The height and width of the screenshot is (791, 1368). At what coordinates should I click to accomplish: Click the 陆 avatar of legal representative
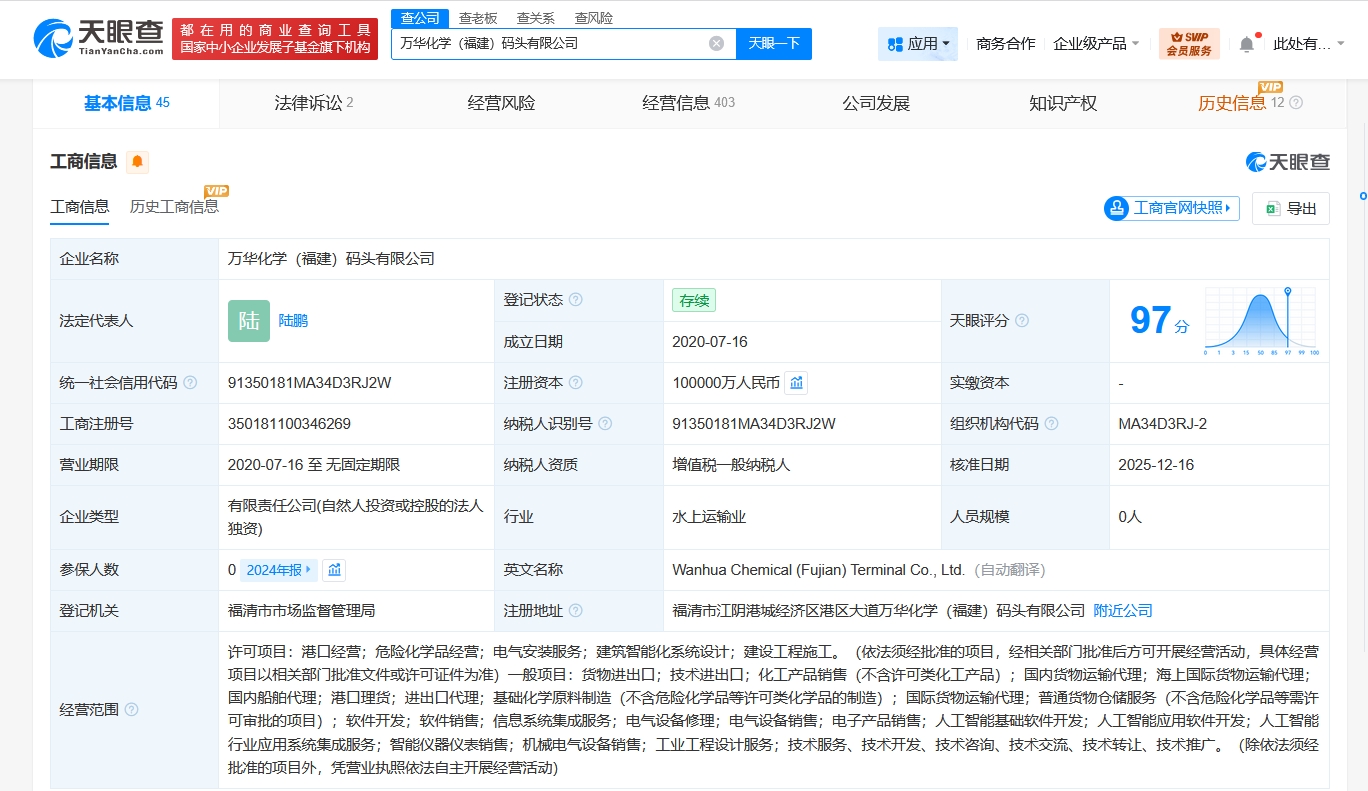coord(248,321)
